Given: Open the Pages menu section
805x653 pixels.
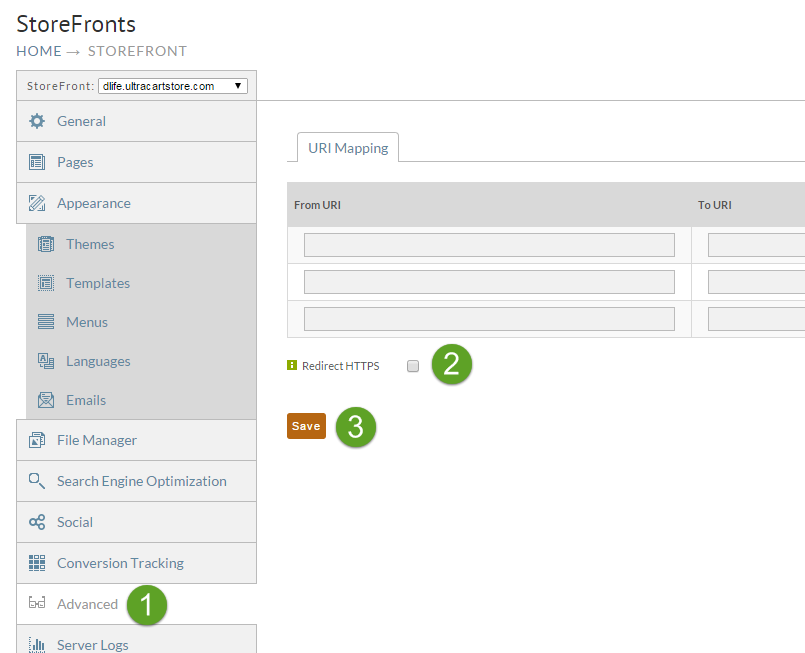Looking at the screenshot, I should pos(137,162).
